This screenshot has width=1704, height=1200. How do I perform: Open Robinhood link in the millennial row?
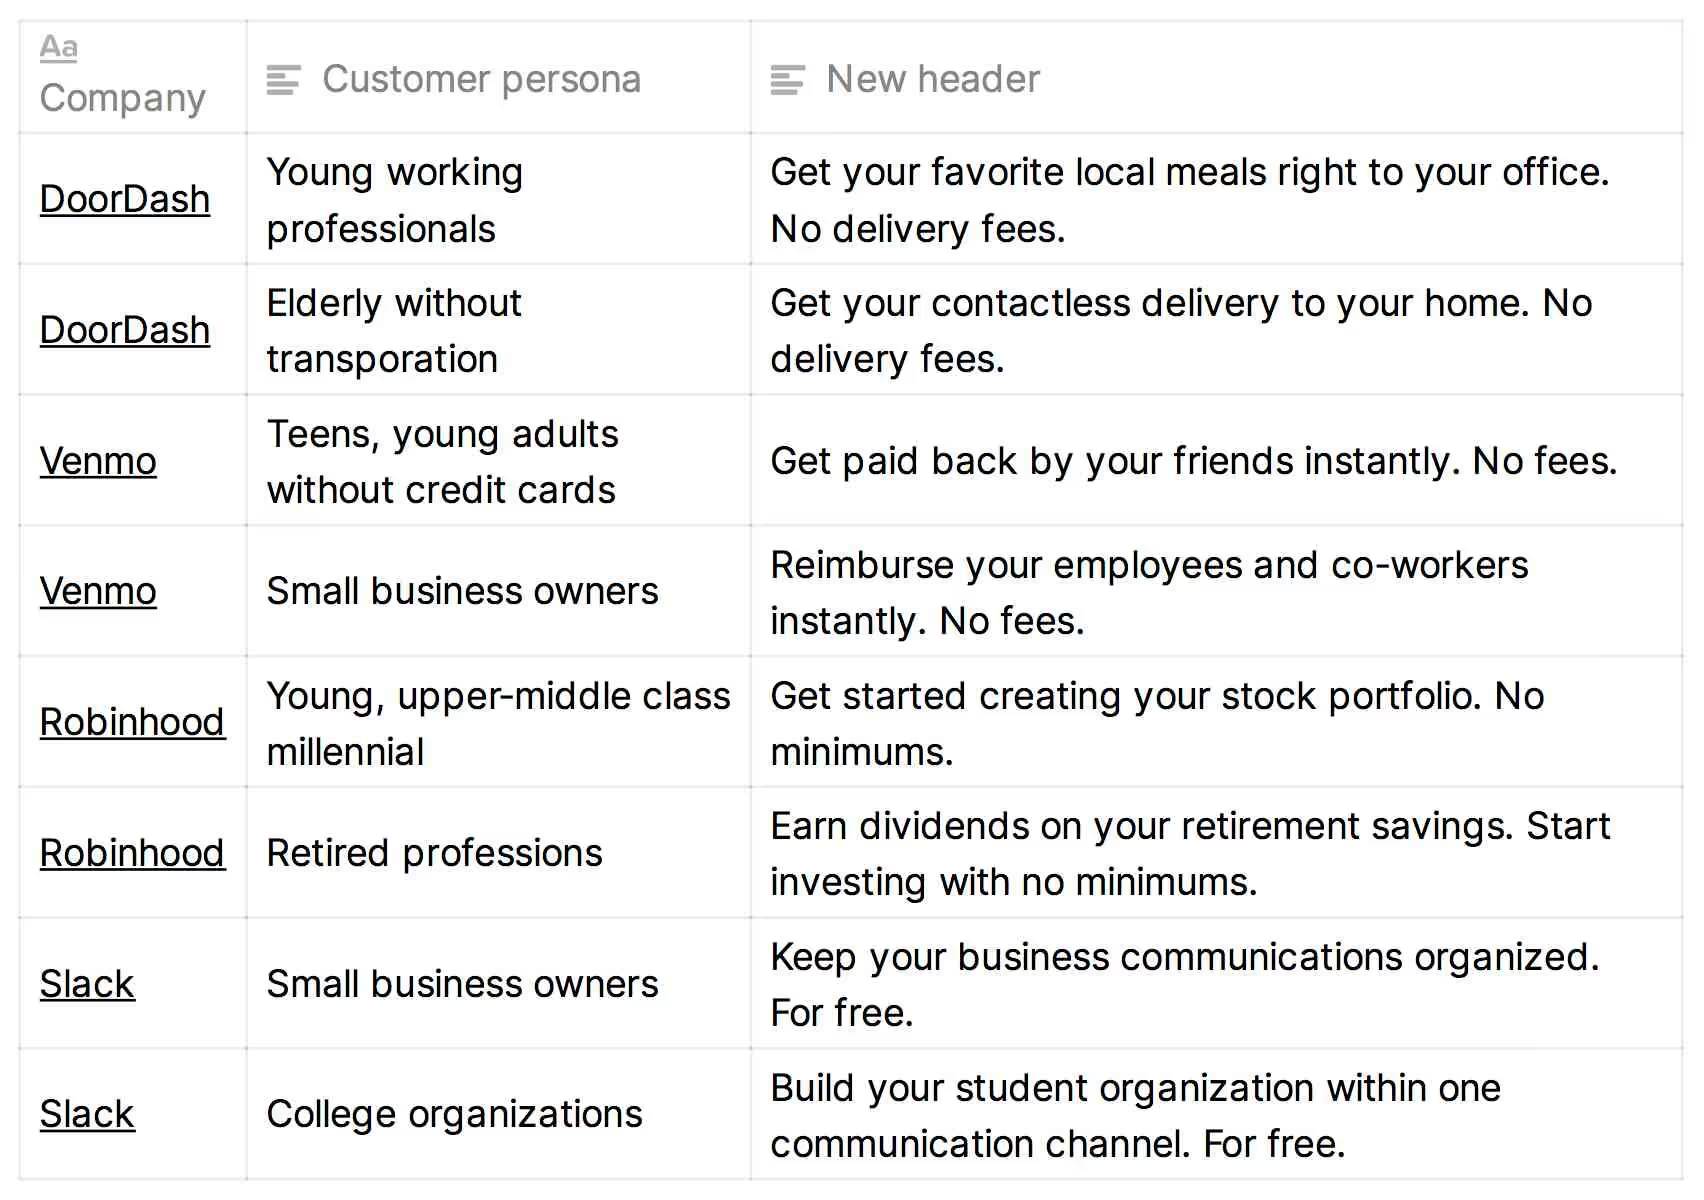132,722
